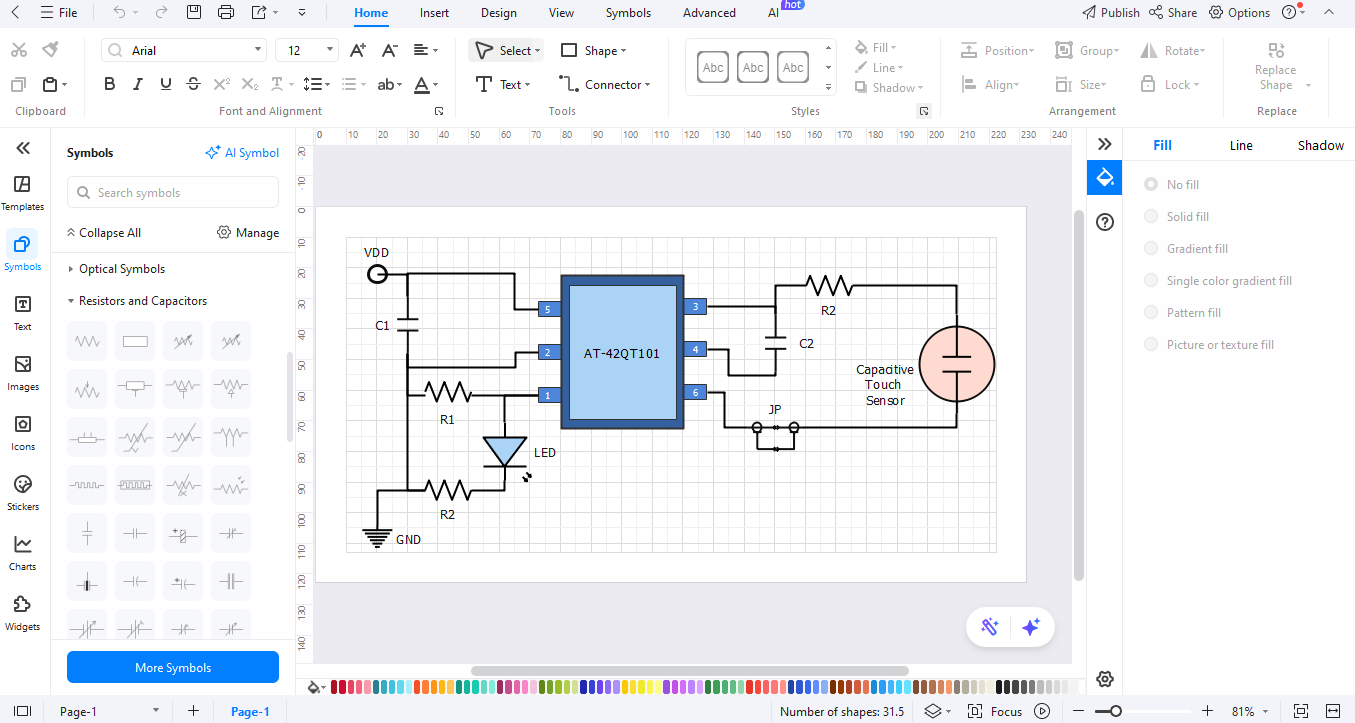The width and height of the screenshot is (1355, 723).
Task: Click the settings gear in right panel
Action: (x=1105, y=679)
